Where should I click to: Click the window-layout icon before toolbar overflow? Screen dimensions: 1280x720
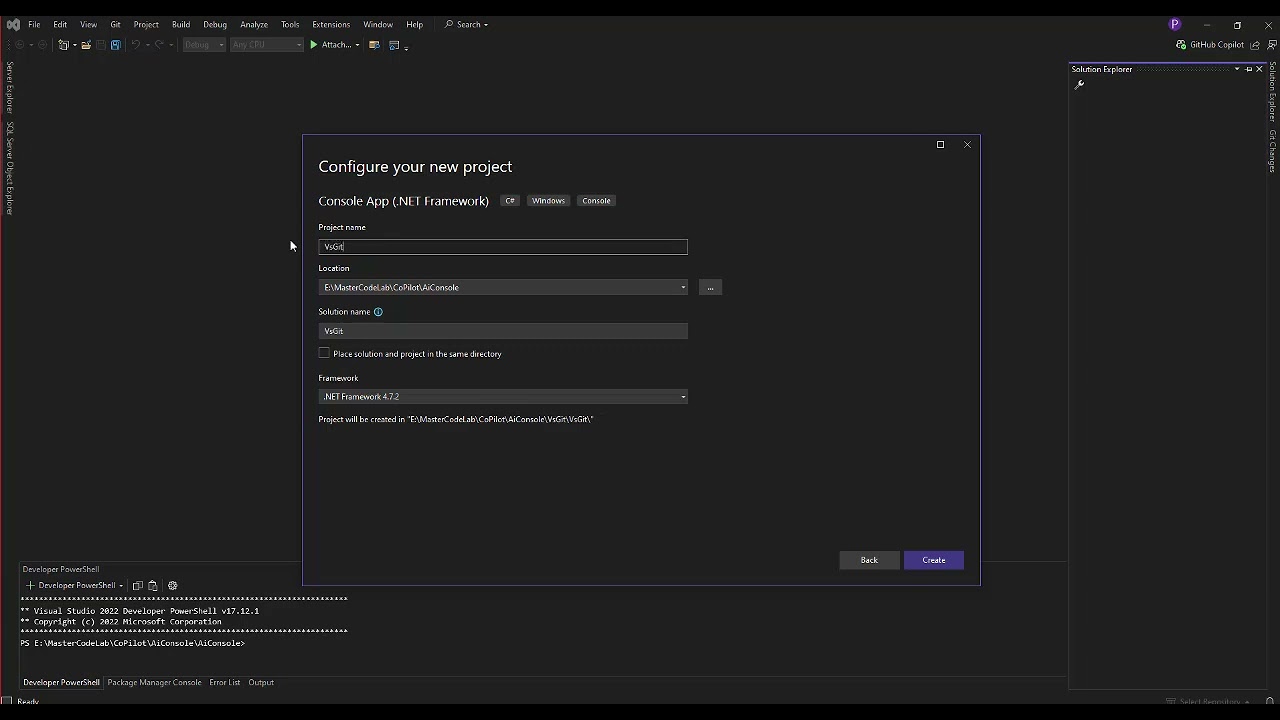[394, 45]
